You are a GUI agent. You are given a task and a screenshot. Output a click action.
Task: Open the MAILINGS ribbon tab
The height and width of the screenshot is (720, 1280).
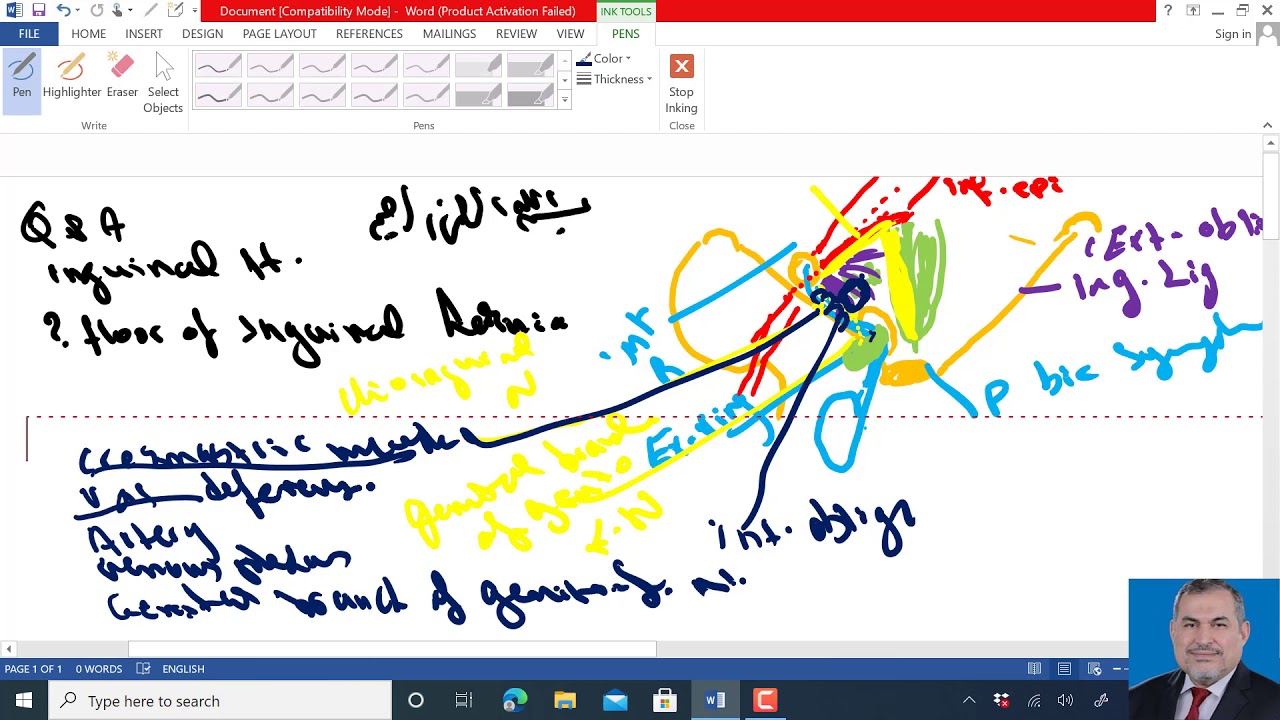tap(449, 34)
